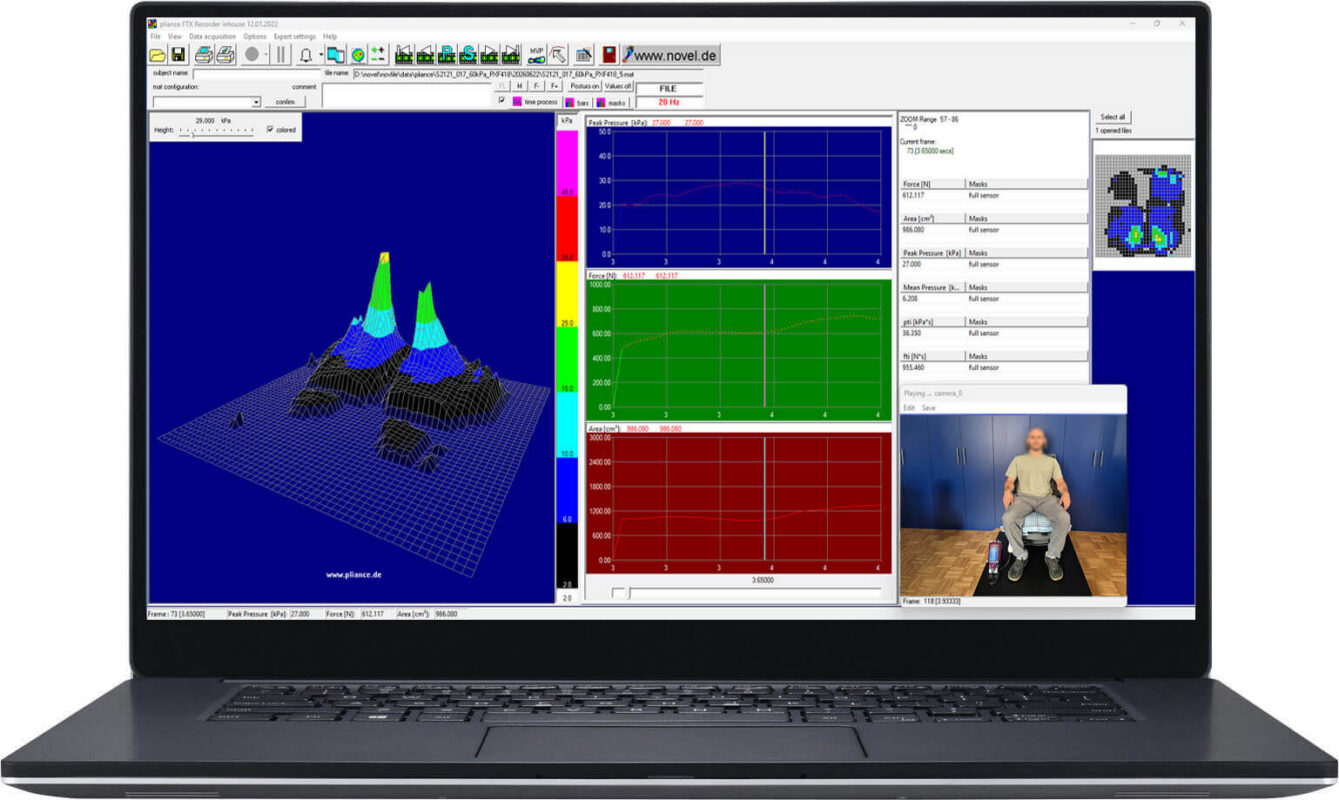1339x800 pixels.
Task: Select the masks view button
Action: click(x=612, y=102)
